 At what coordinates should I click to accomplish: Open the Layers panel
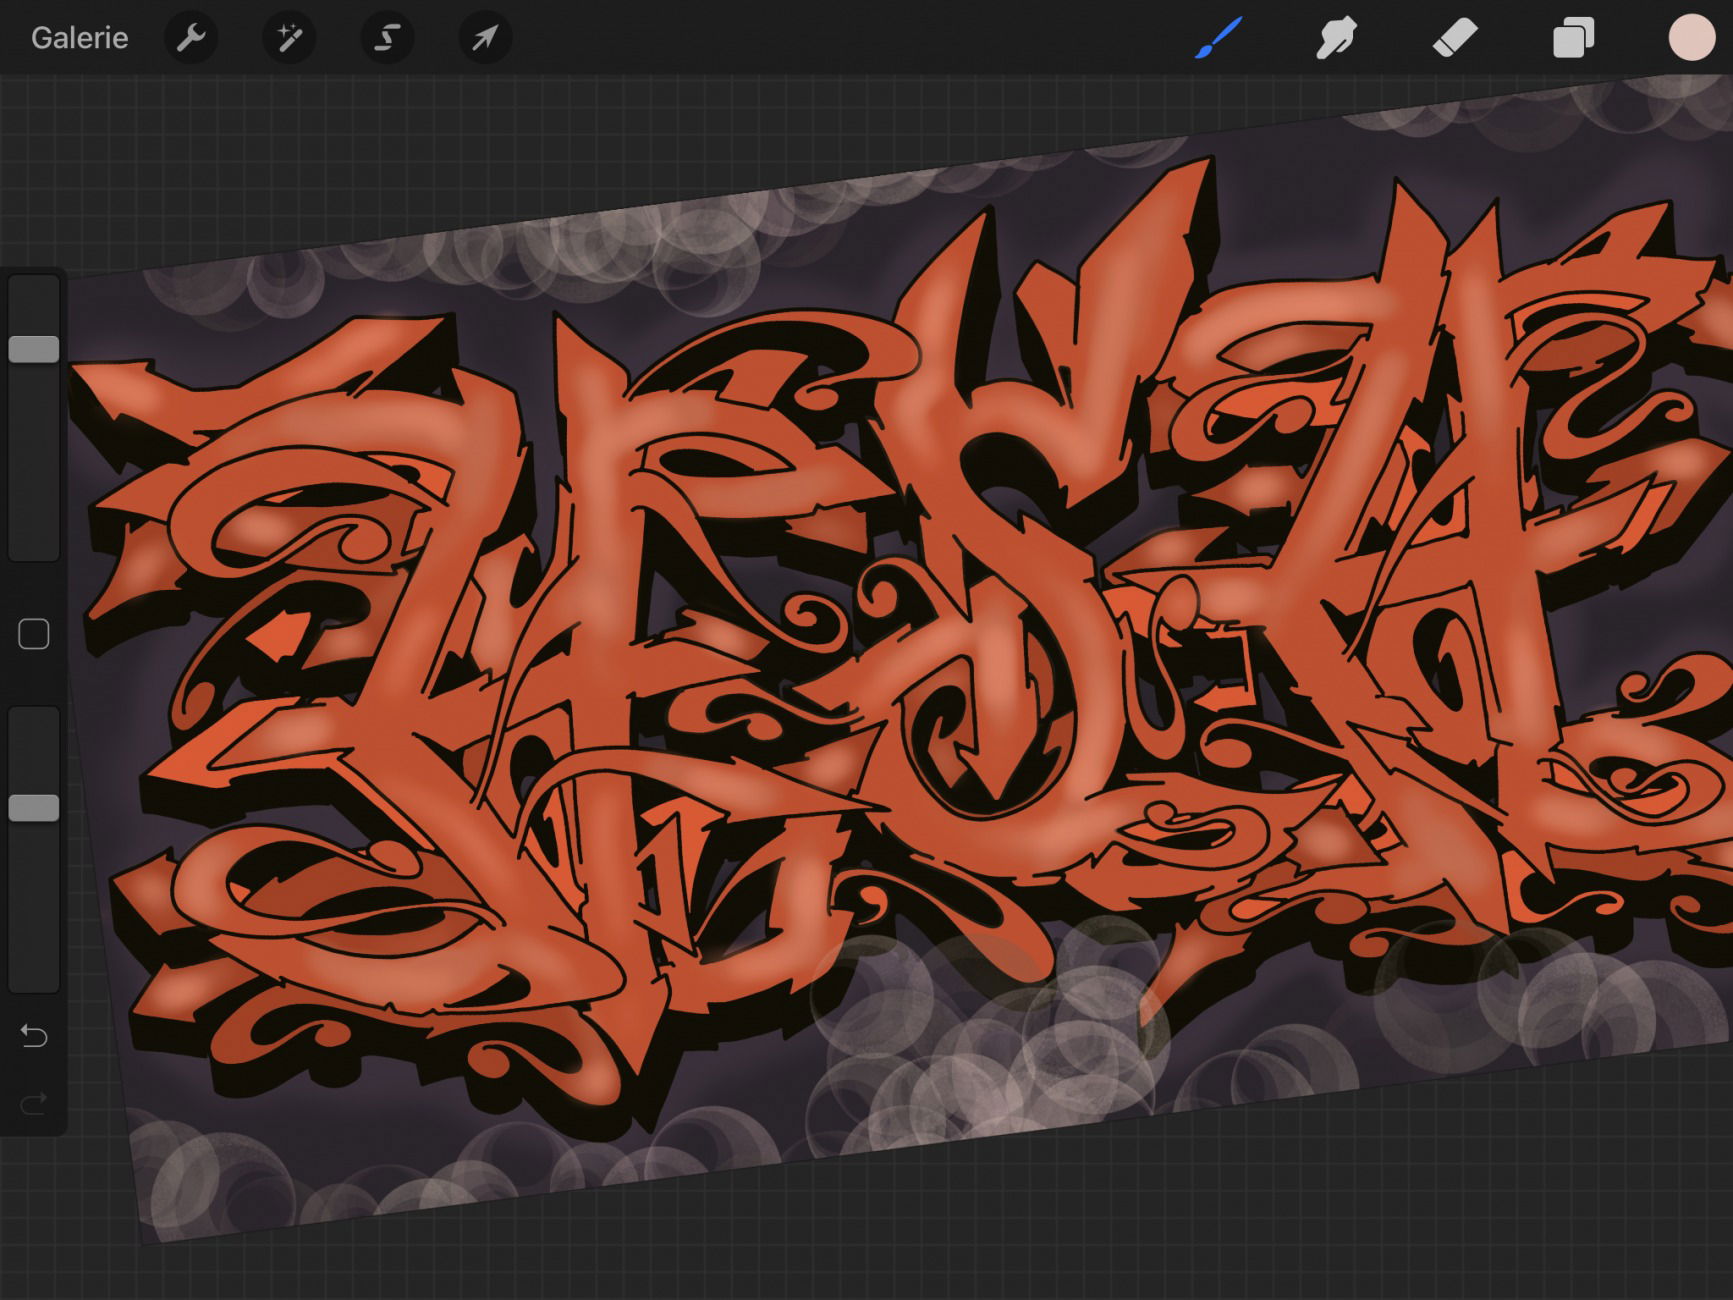tap(1572, 38)
